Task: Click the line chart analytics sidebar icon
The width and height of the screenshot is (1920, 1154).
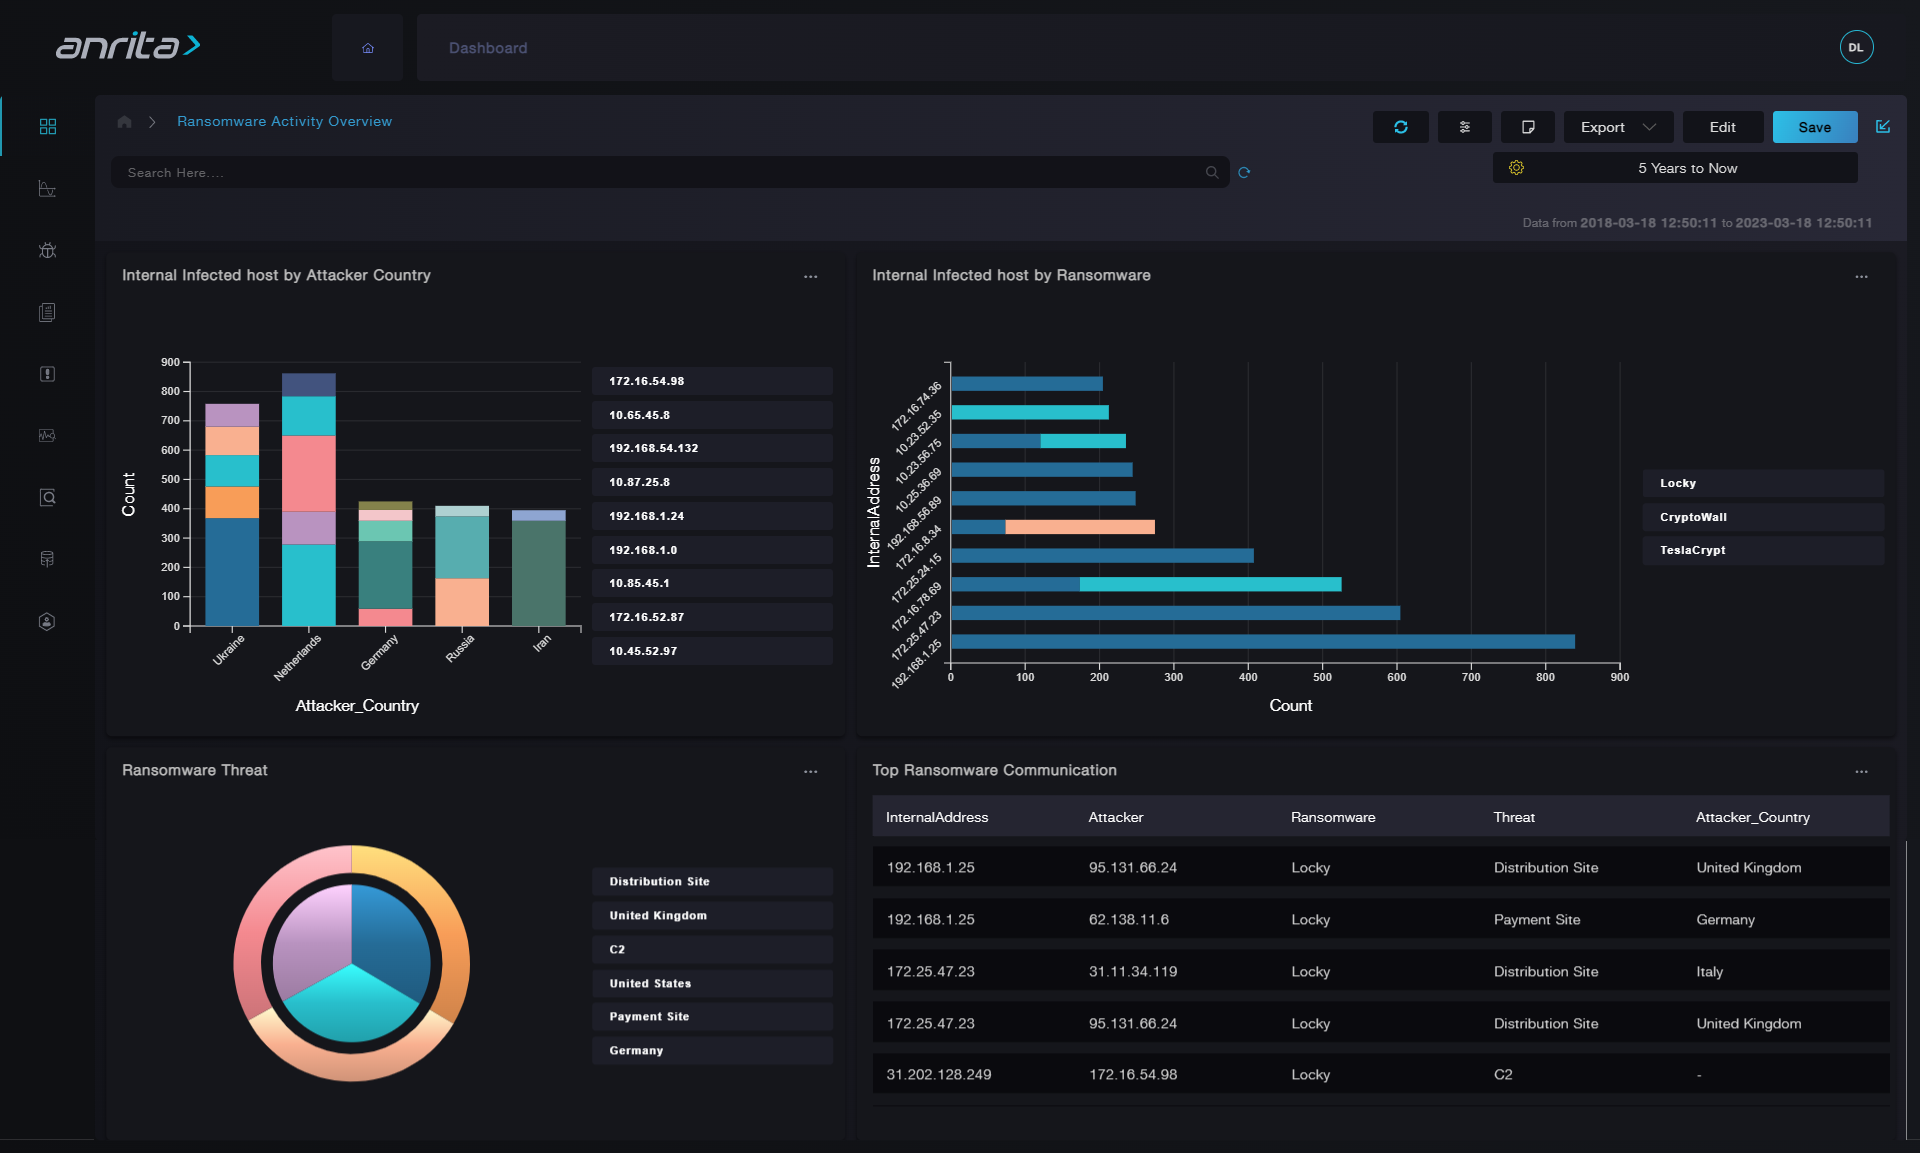Action: click(47, 188)
